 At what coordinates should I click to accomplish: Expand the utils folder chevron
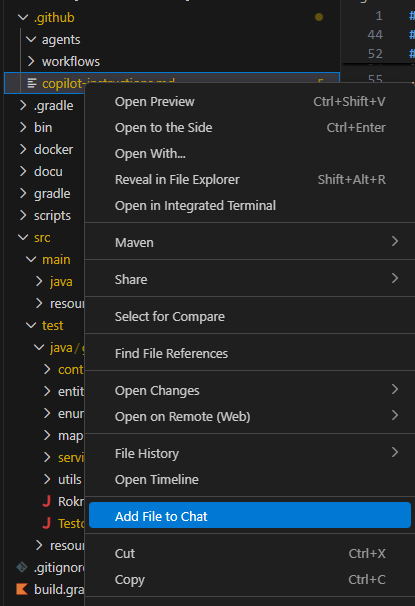pos(47,479)
